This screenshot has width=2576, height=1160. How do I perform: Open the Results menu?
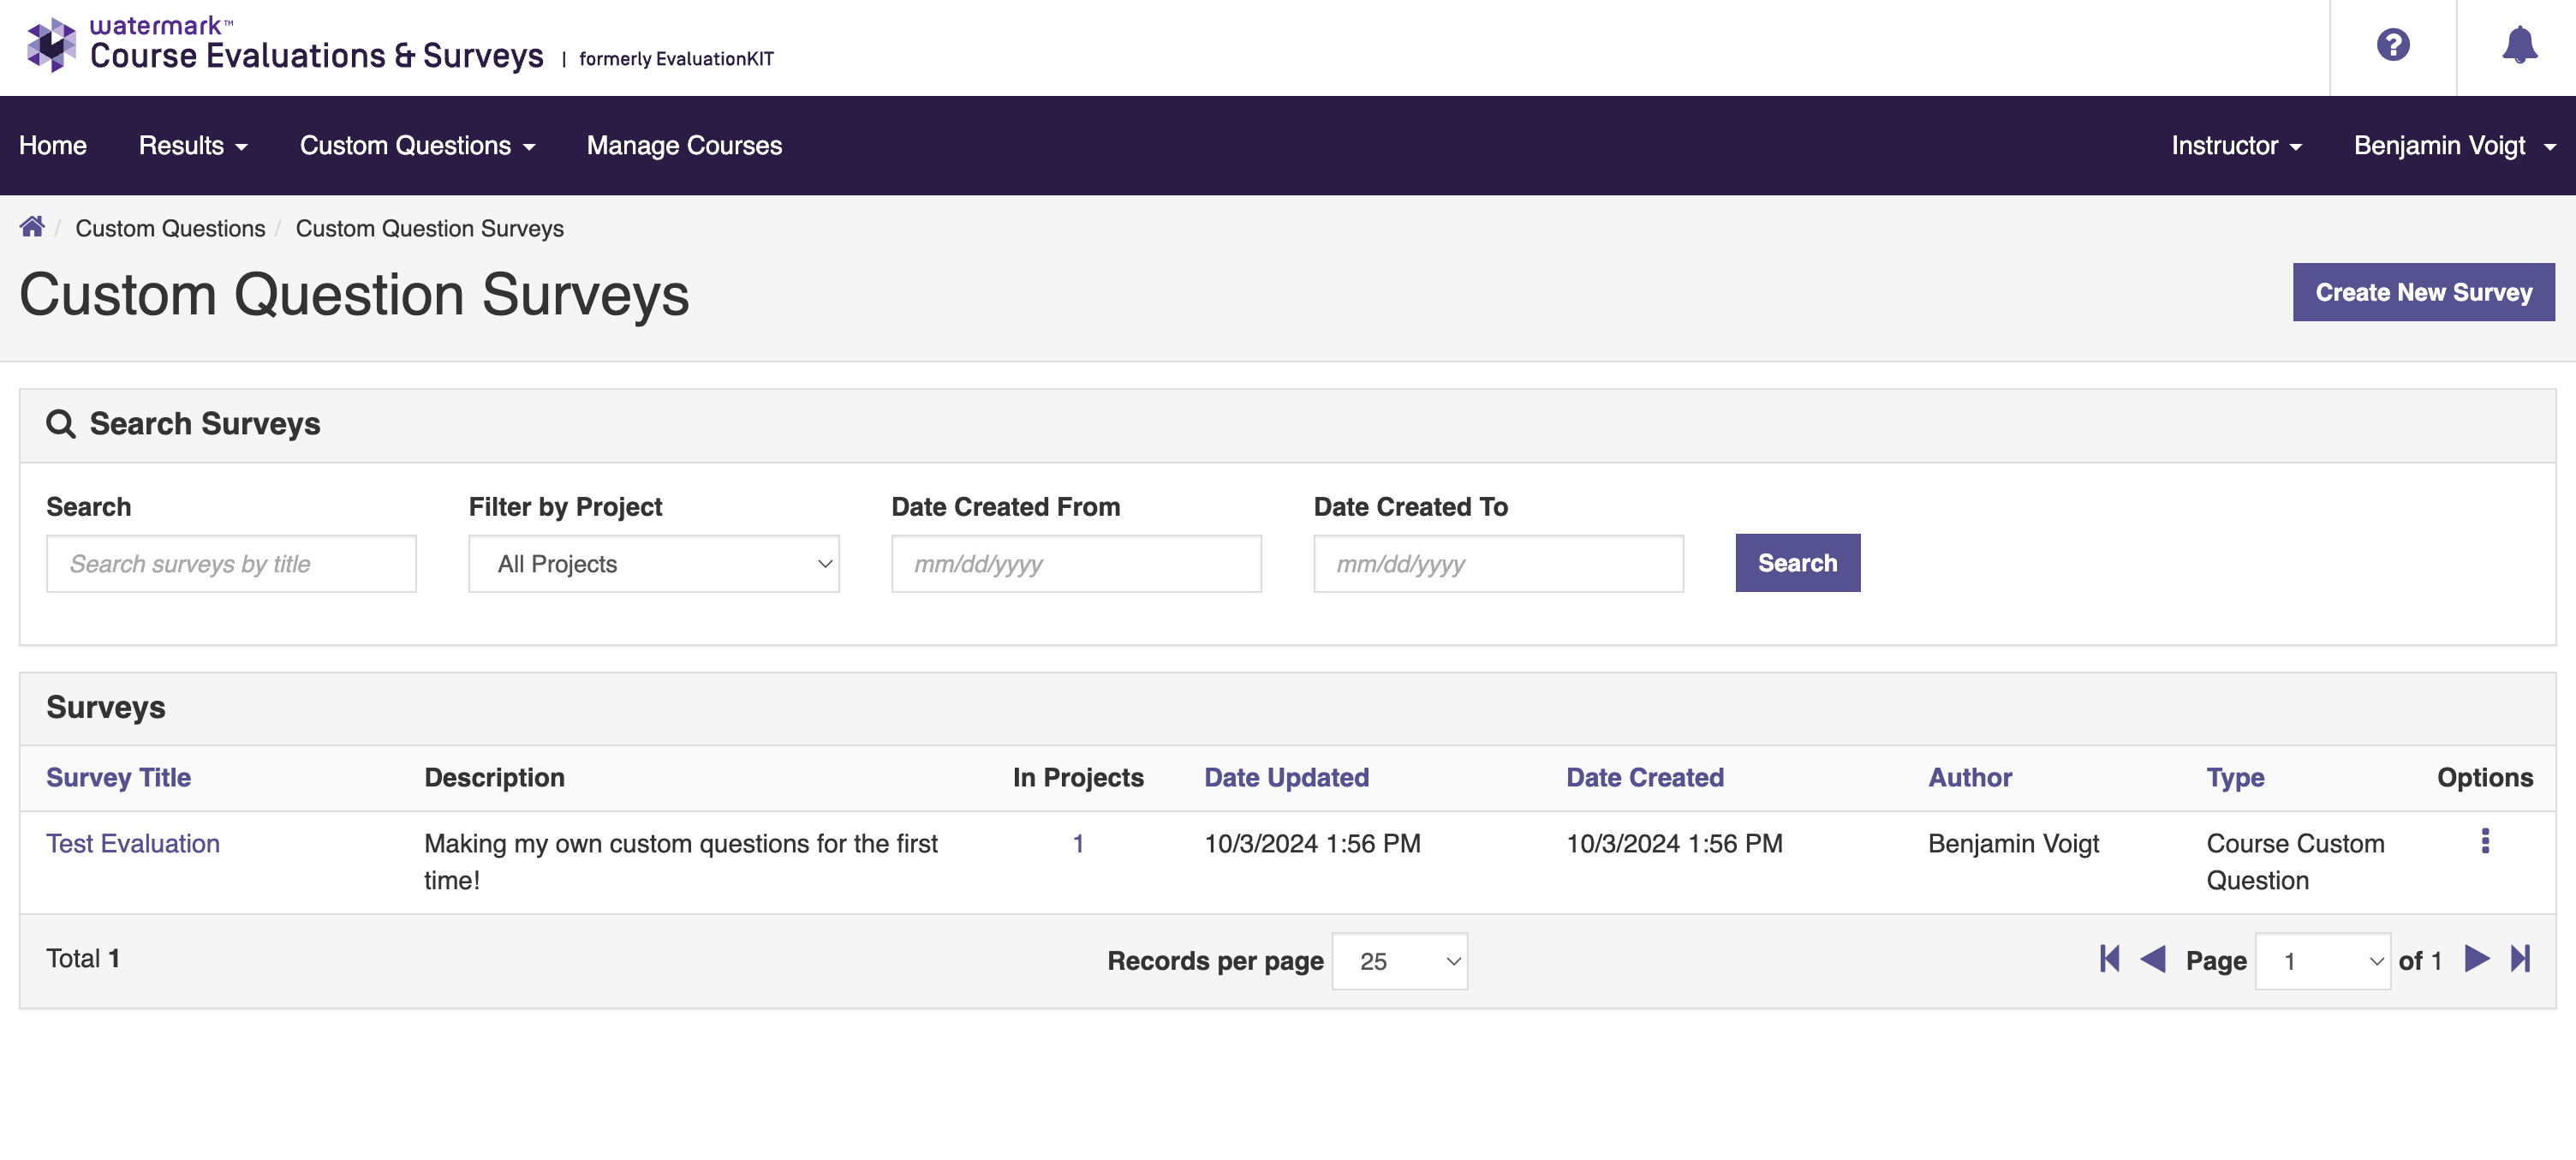[192, 145]
